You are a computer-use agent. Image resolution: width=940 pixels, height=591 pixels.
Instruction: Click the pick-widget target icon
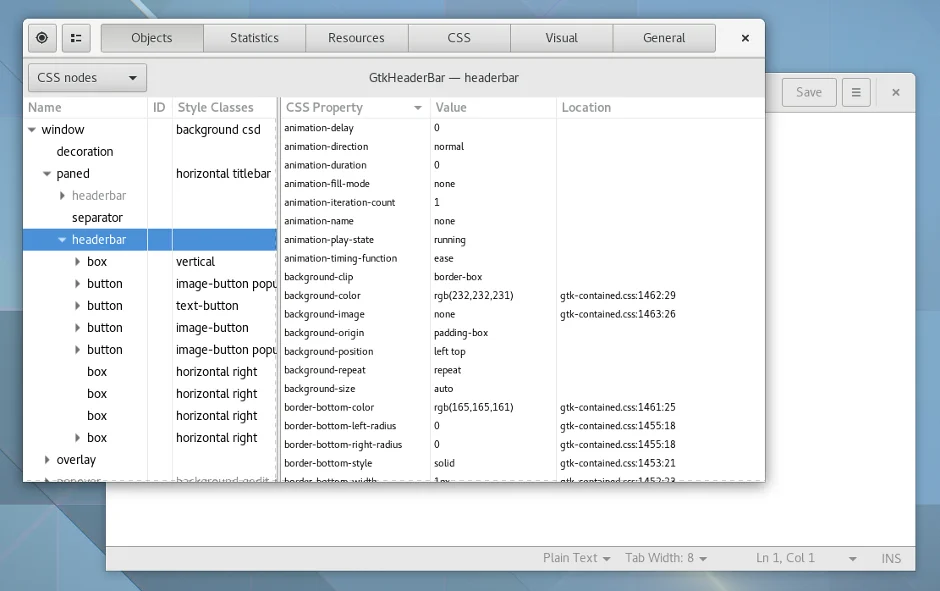pyautogui.click(x=42, y=38)
